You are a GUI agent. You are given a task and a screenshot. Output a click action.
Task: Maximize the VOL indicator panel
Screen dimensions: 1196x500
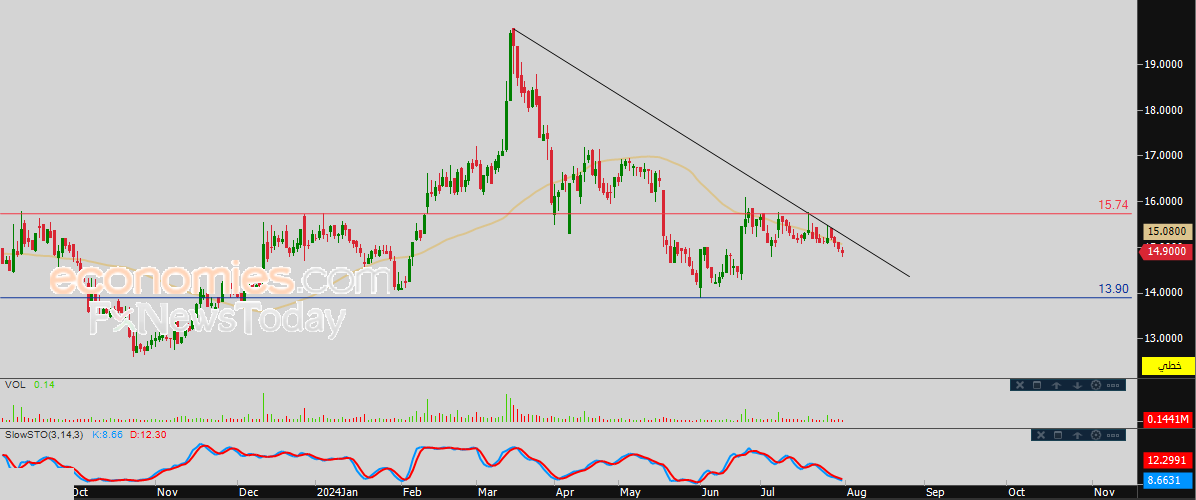tap(1037, 385)
